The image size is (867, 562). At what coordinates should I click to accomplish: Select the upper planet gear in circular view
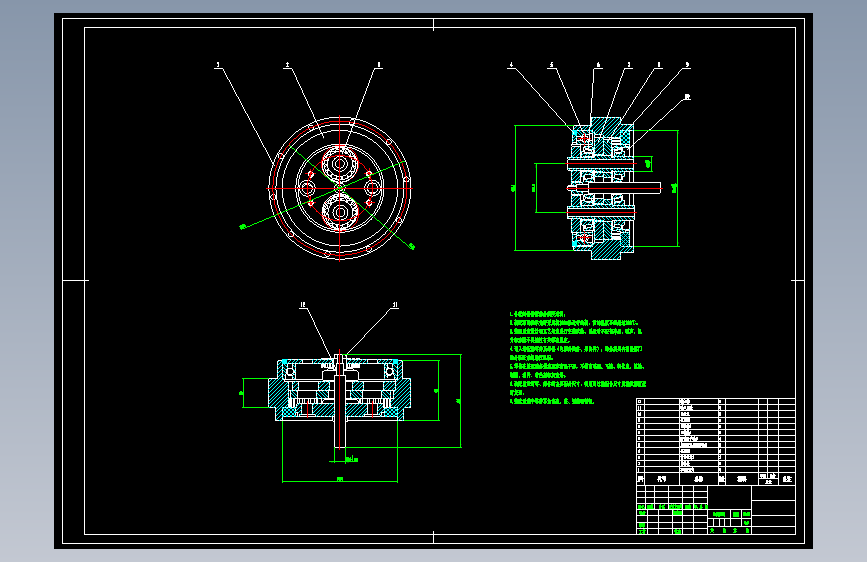click(340, 164)
